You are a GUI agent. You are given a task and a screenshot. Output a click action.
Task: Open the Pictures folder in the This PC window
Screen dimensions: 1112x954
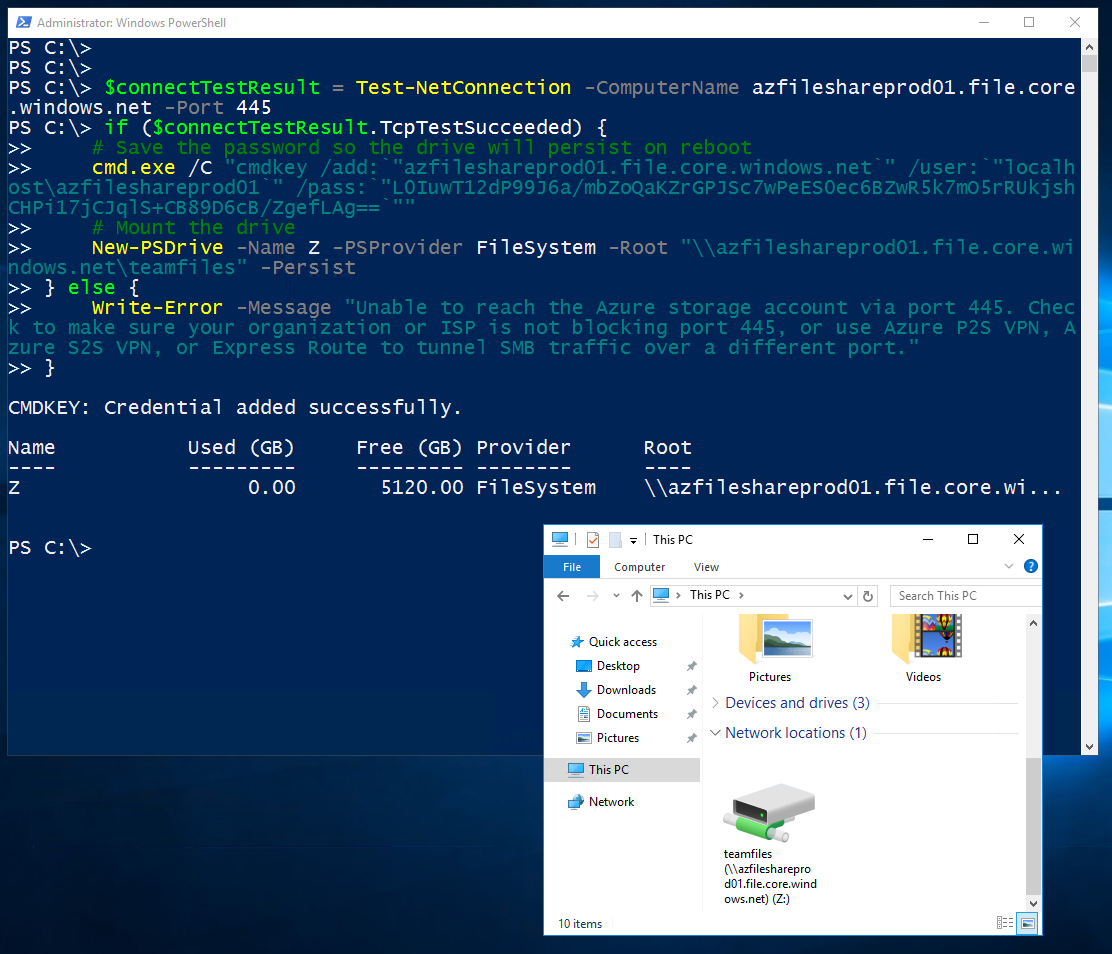774,648
